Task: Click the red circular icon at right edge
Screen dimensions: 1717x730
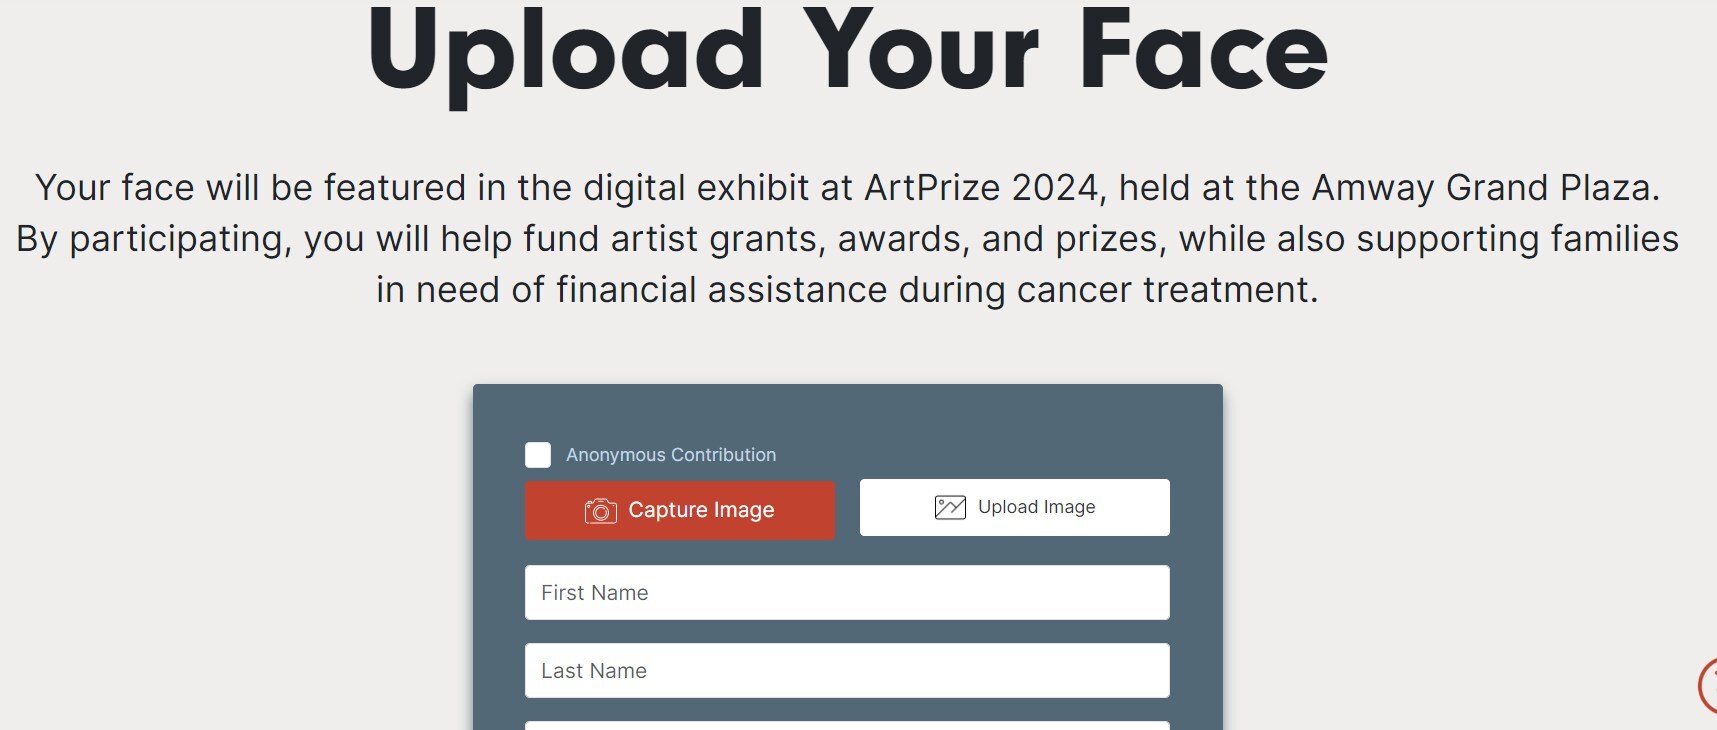Action: pos(1708,686)
